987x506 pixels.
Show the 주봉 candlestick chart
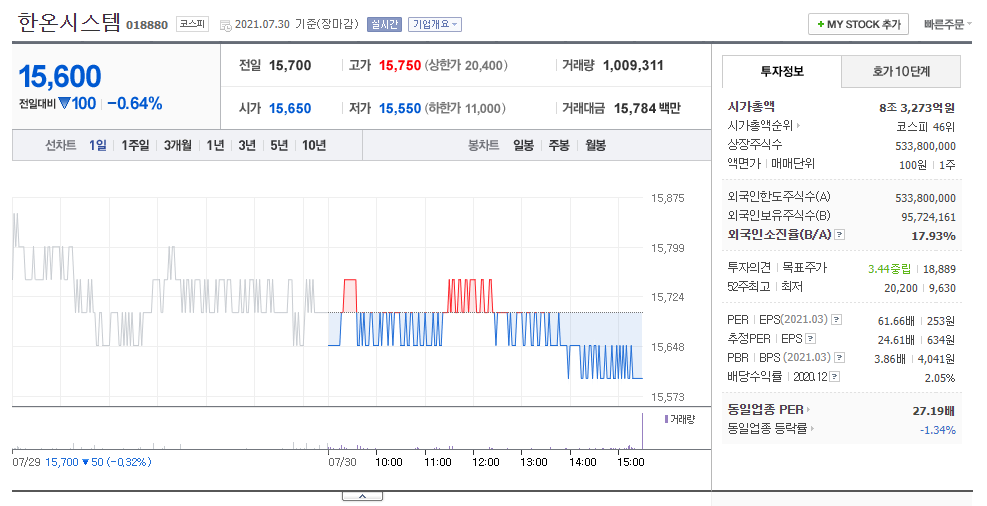559,145
